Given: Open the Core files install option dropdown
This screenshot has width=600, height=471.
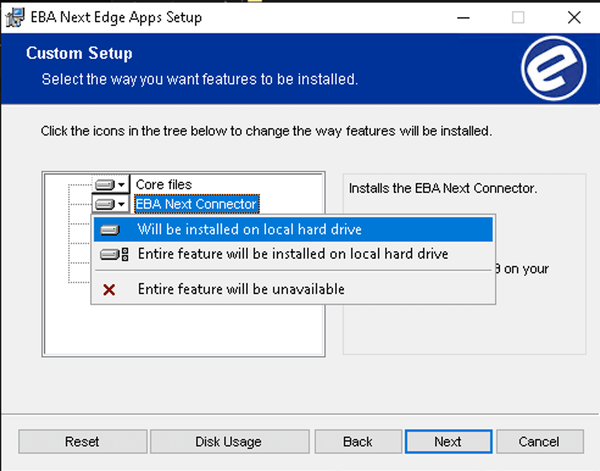Looking at the screenshot, I should (112, 185).
